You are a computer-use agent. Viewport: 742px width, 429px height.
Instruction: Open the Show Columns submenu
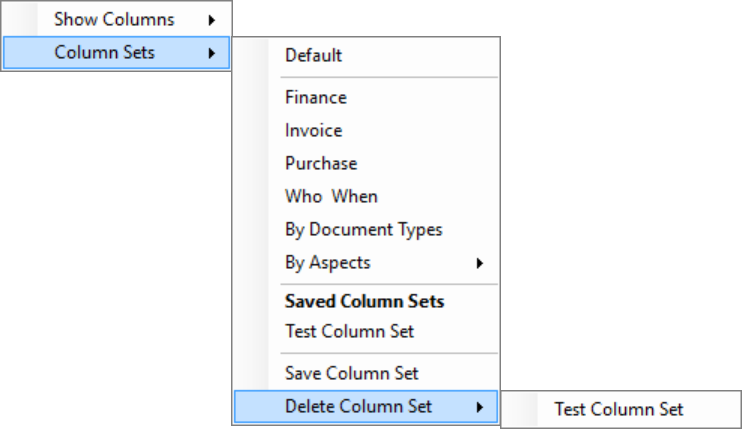[113, 19]
